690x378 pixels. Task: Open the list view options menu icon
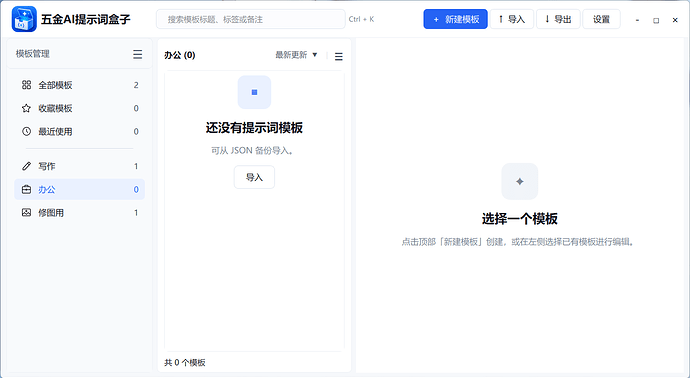(x=338, y=56)
